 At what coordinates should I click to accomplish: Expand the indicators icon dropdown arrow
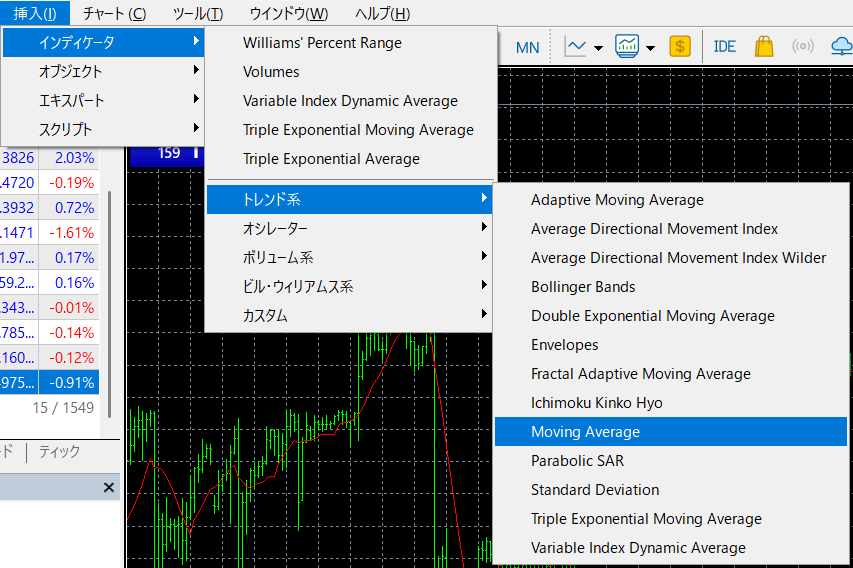point(650,48)
